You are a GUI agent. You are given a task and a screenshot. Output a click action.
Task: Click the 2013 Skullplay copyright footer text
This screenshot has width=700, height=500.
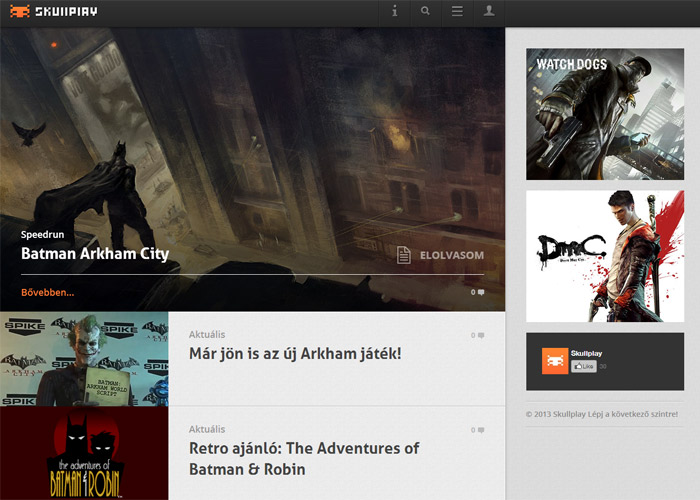point(602,414)
